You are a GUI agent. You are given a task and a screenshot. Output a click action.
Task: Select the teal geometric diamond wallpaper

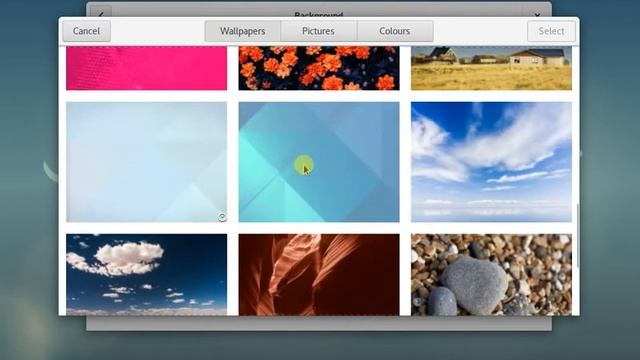[x=319, y=162]
